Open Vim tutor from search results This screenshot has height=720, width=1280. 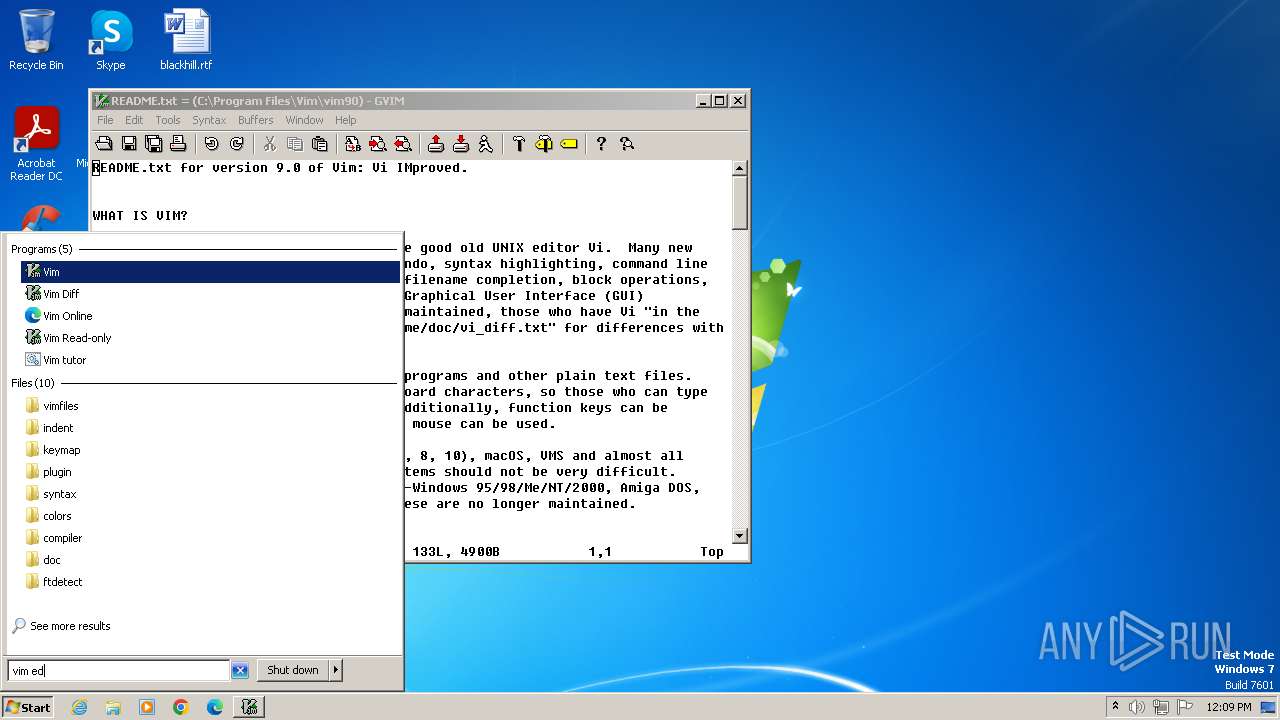pos(210,360)
